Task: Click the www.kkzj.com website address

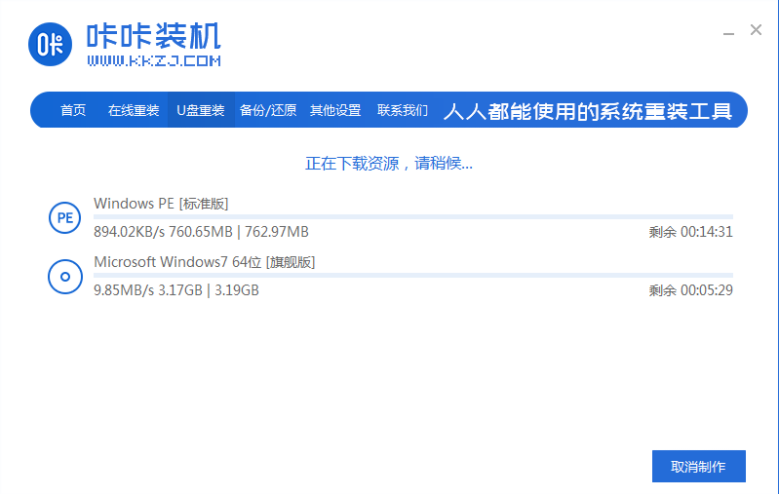Action: pyautogui.click(x=153, y=62)
